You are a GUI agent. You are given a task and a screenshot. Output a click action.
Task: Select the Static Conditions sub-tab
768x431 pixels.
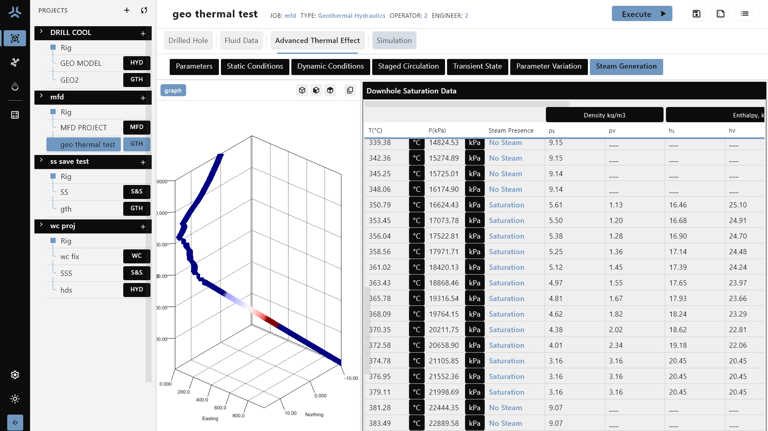tap(255, 67)
